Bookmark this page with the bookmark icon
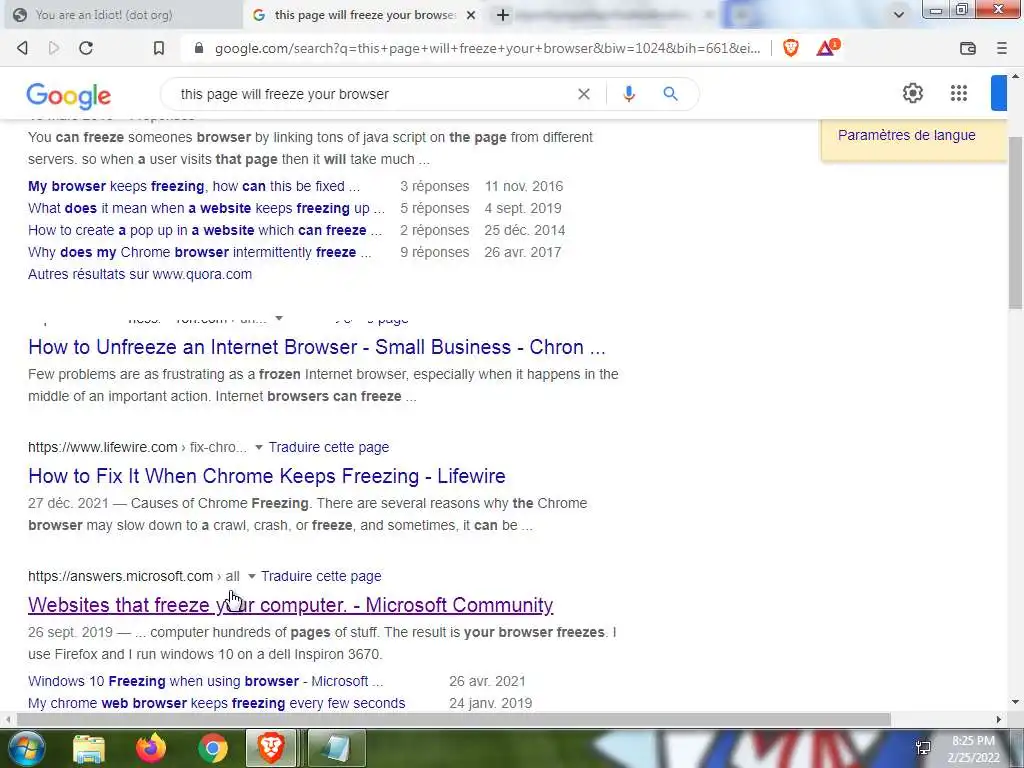The width and height of the screenshot is (1024, 768). tap(159, 48)
